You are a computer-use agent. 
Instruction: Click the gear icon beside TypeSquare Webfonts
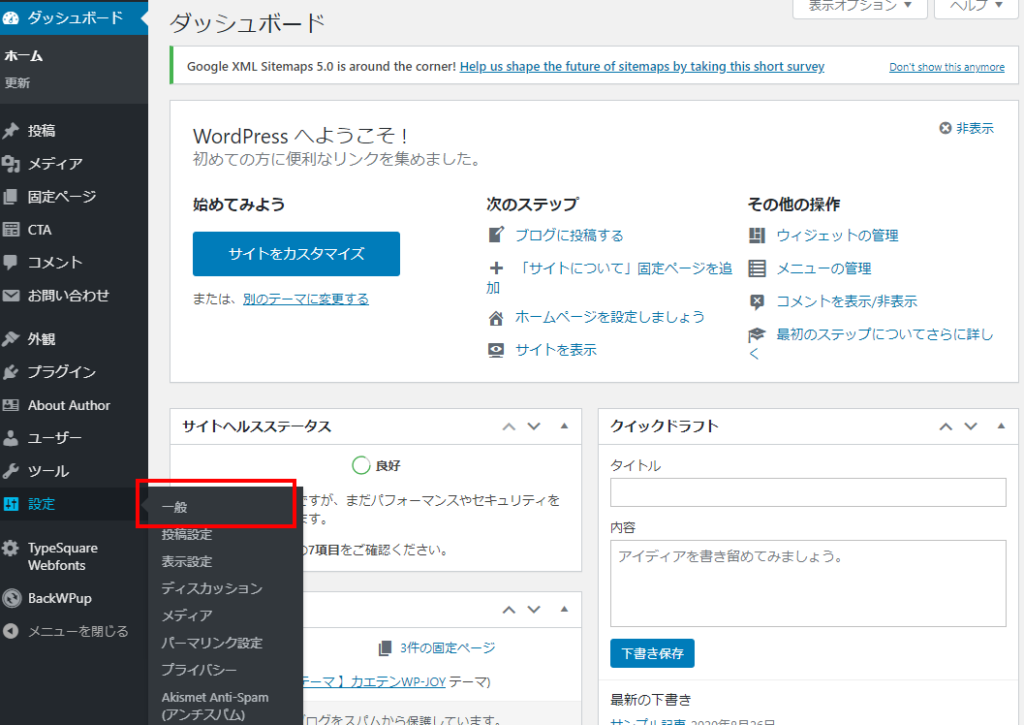click(x=10, y=548)
